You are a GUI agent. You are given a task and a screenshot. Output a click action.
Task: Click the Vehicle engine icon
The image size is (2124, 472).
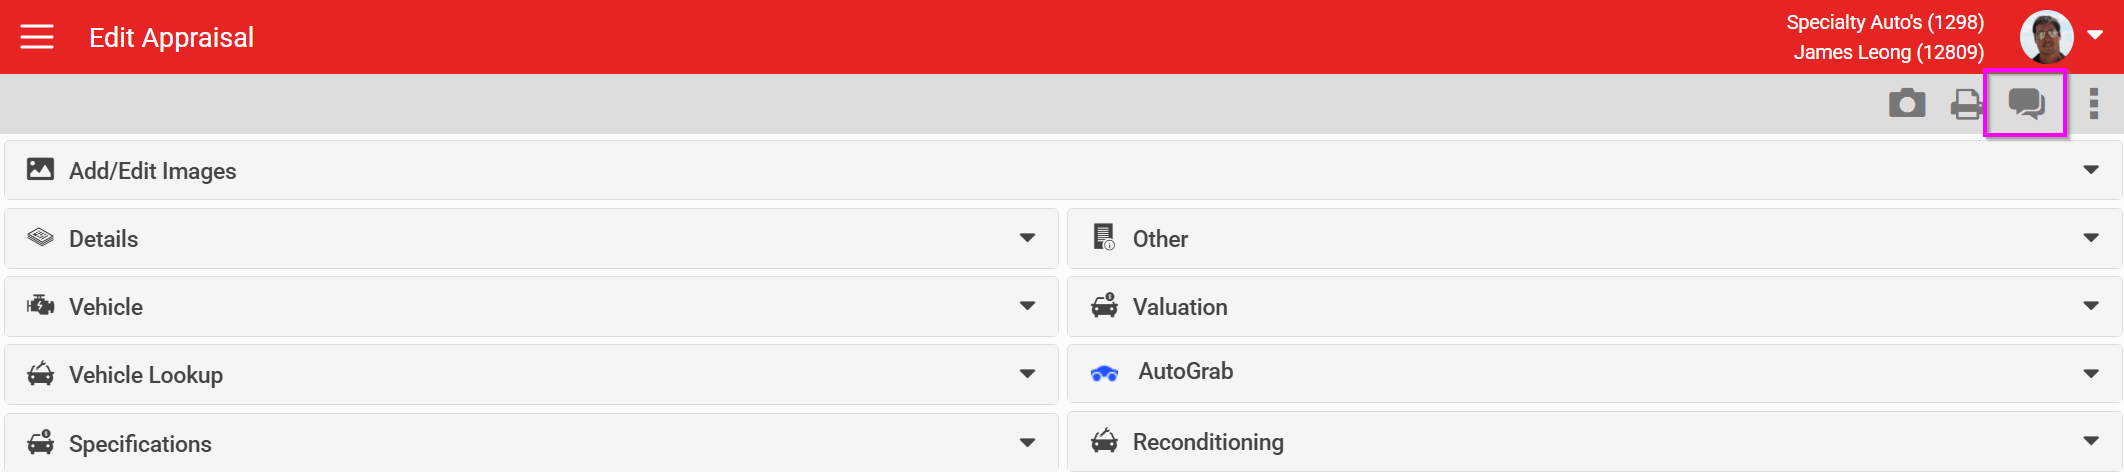[x=40, y=305]
